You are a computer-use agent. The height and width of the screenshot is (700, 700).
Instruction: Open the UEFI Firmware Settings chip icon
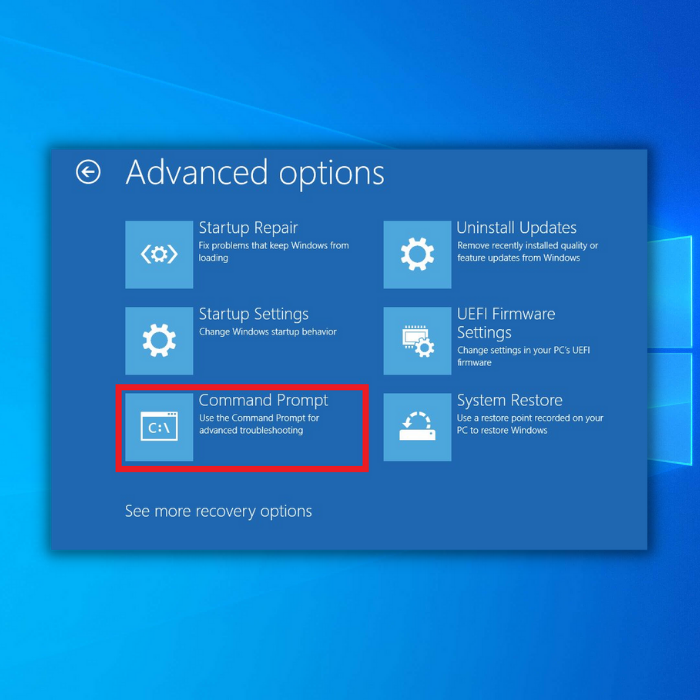coord(417,341)
